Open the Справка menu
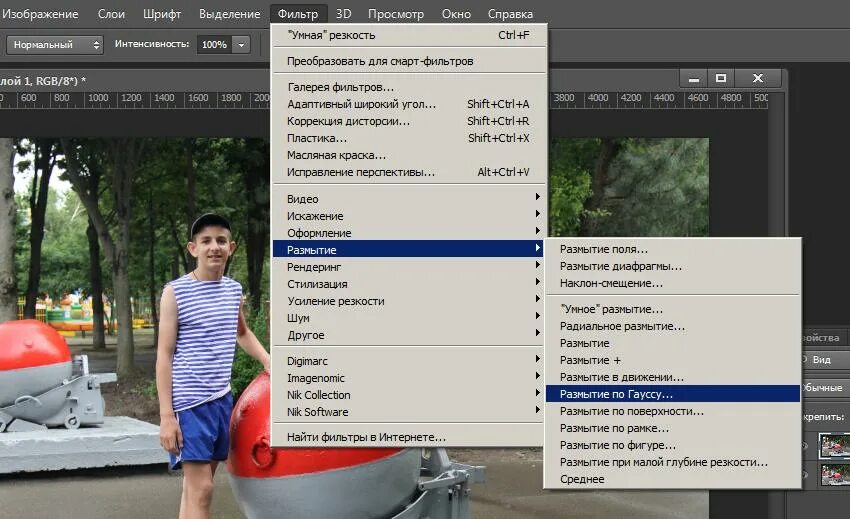Image resolution: width=850 pixels, height=519 pixels. click(510, 14)
